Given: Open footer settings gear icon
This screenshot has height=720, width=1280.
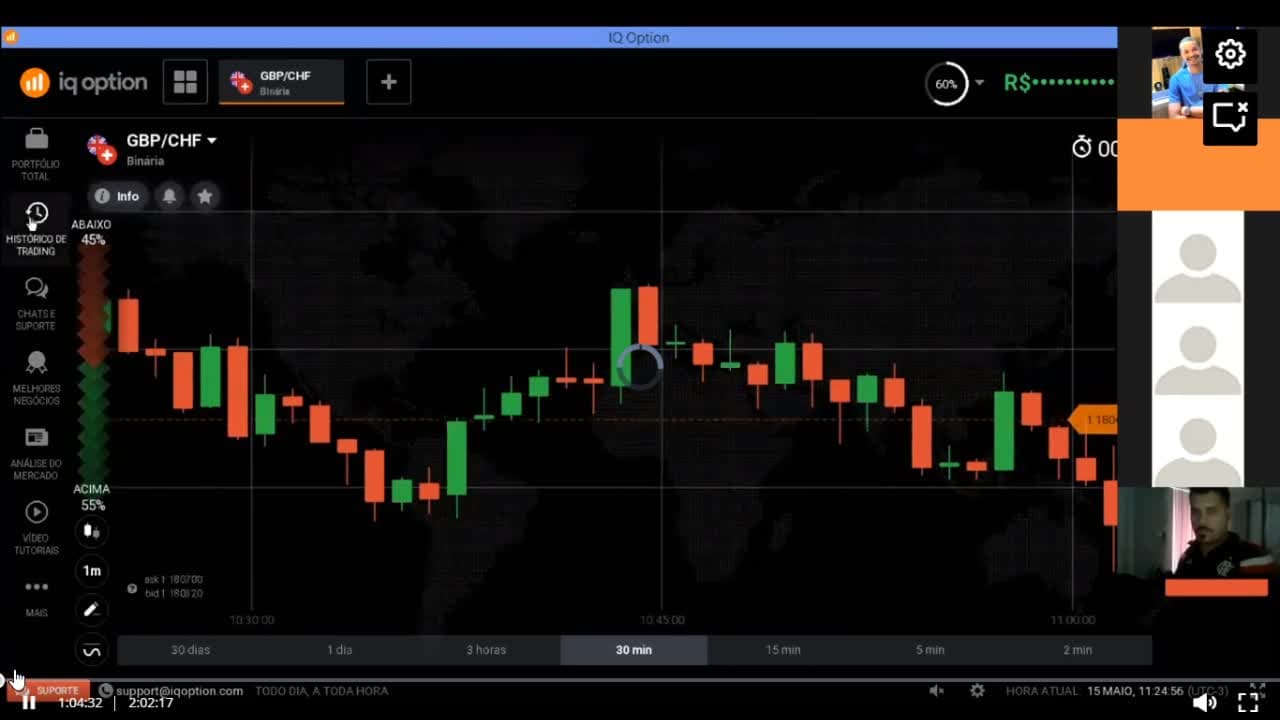Looking at the screenshot, I should pos(977,691).
